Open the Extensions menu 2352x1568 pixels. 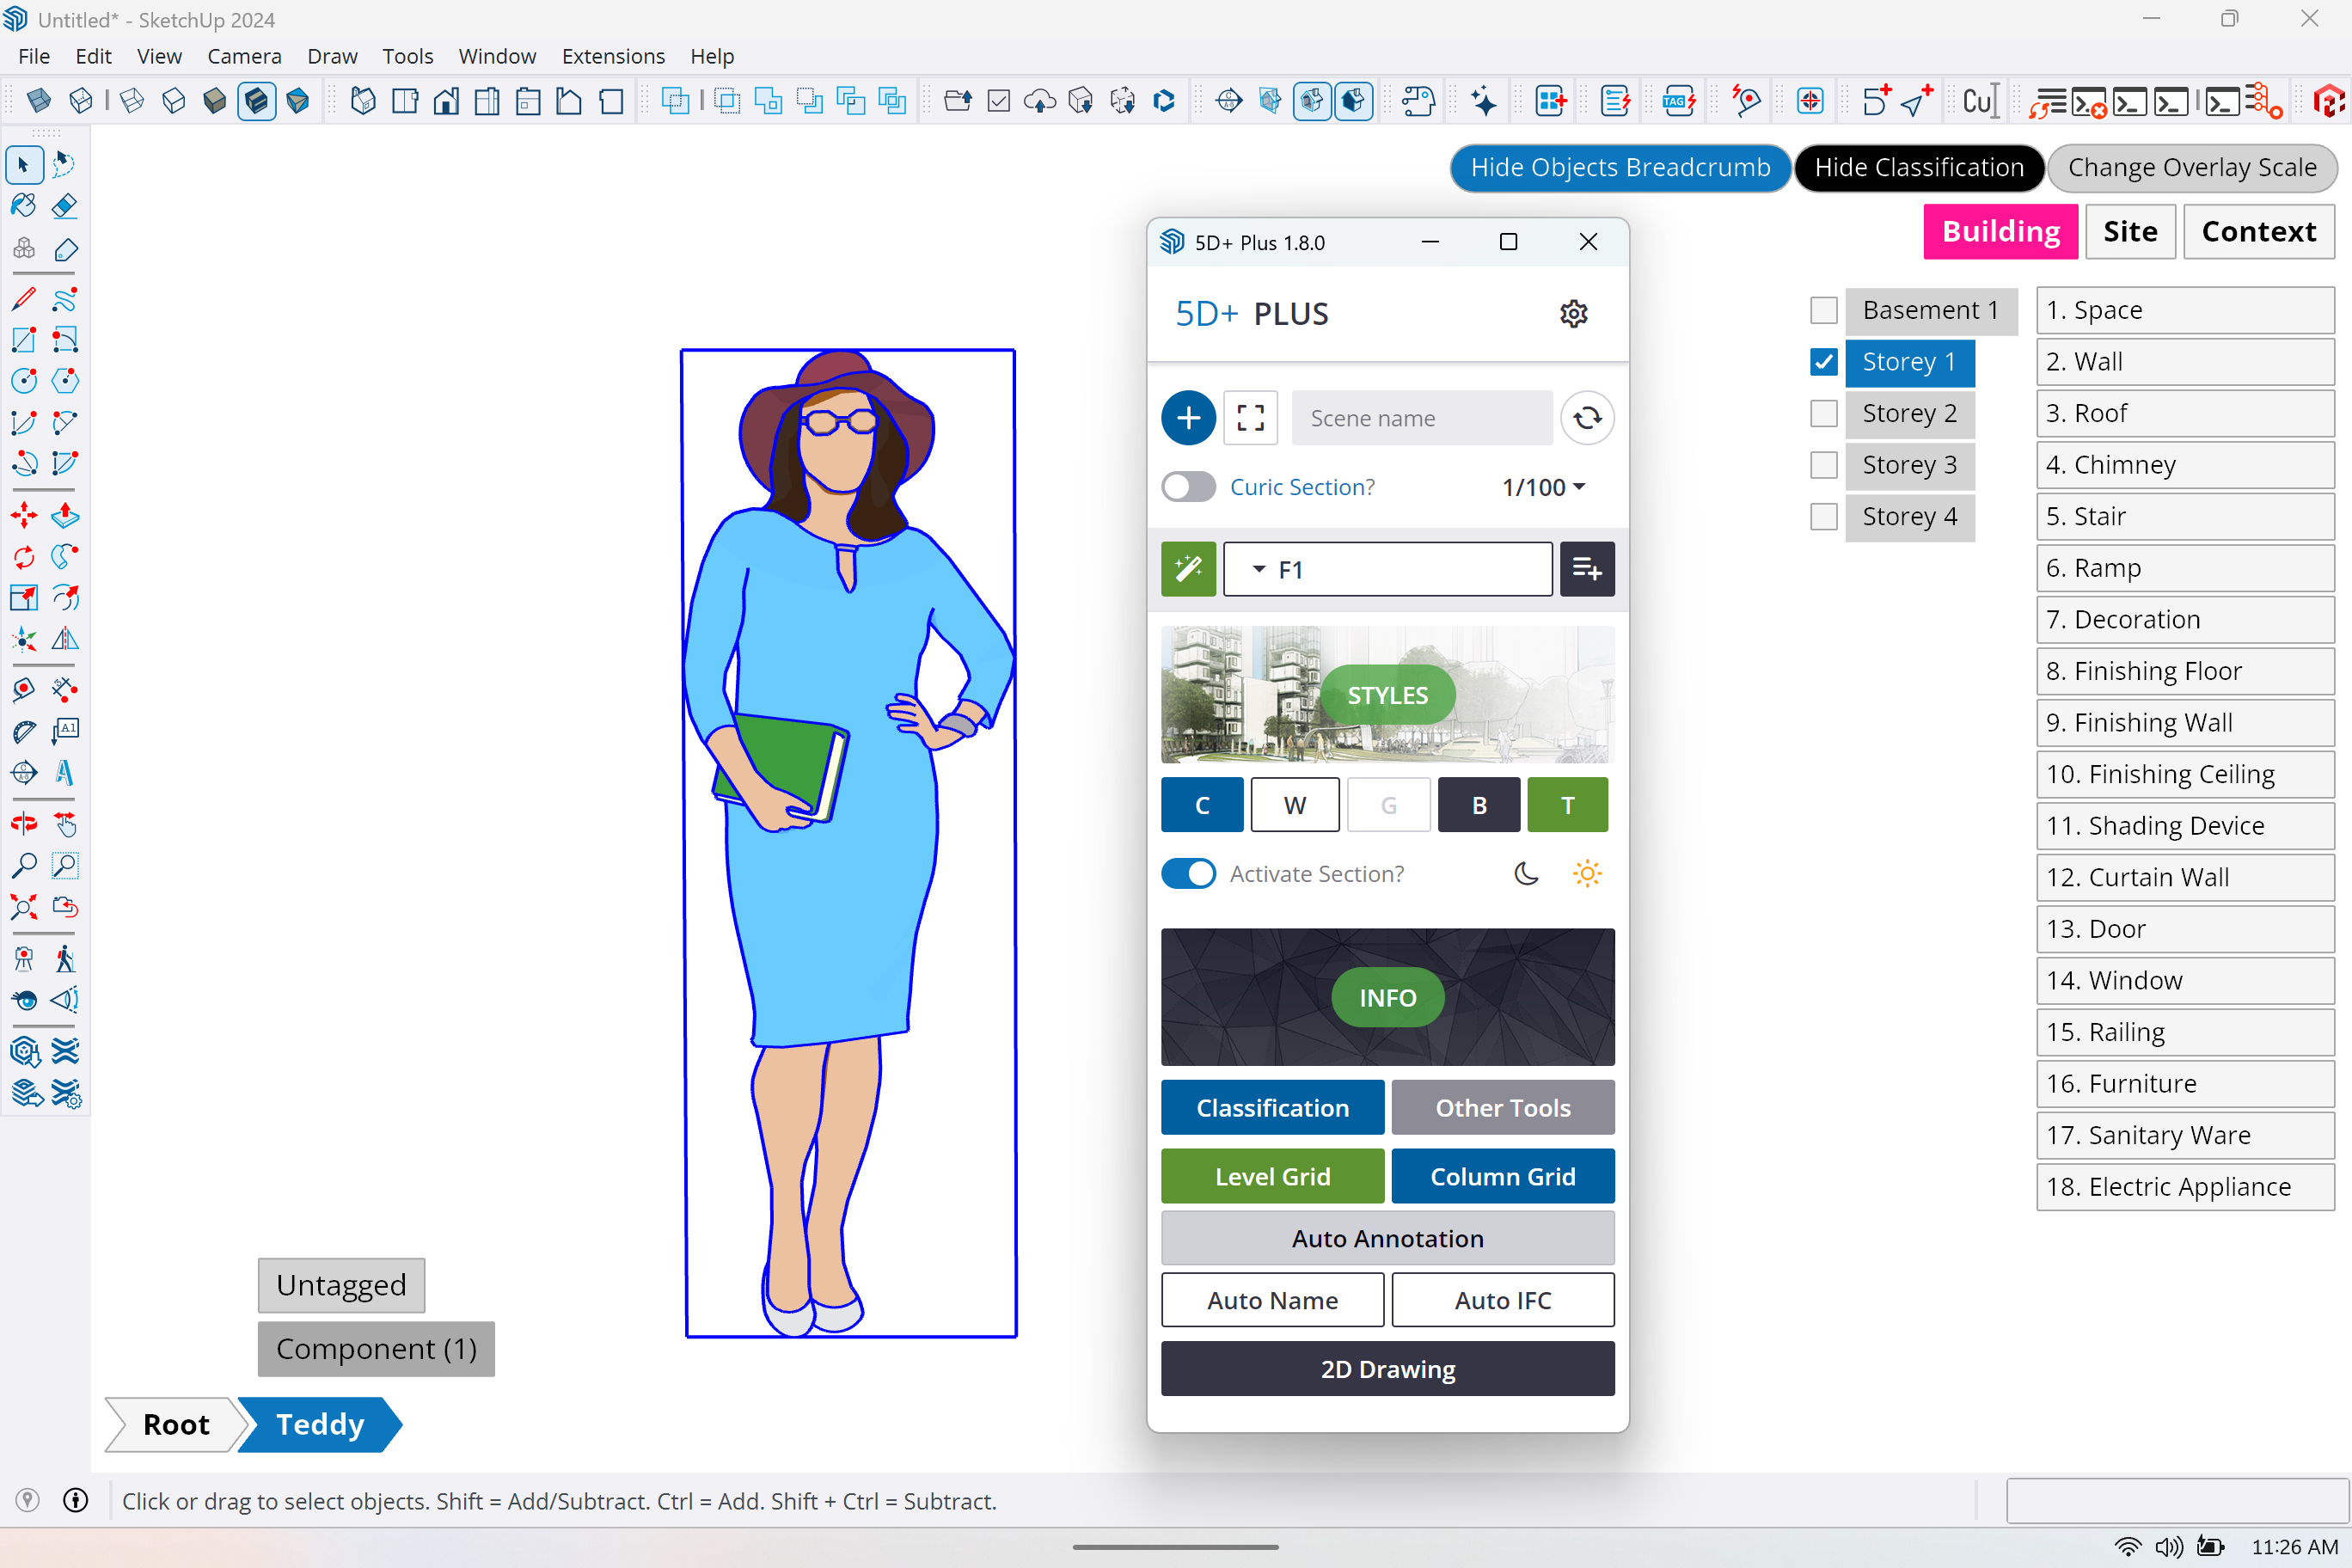[612, 56]
